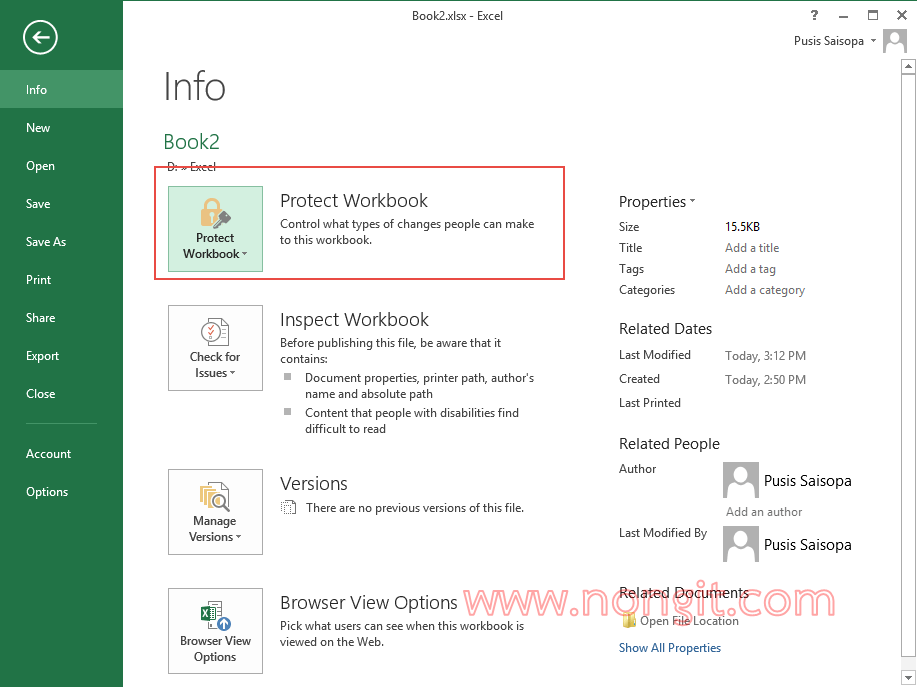Open Browser View Options button
Screen dimensions: 917x687
click(x=215, y=631)
